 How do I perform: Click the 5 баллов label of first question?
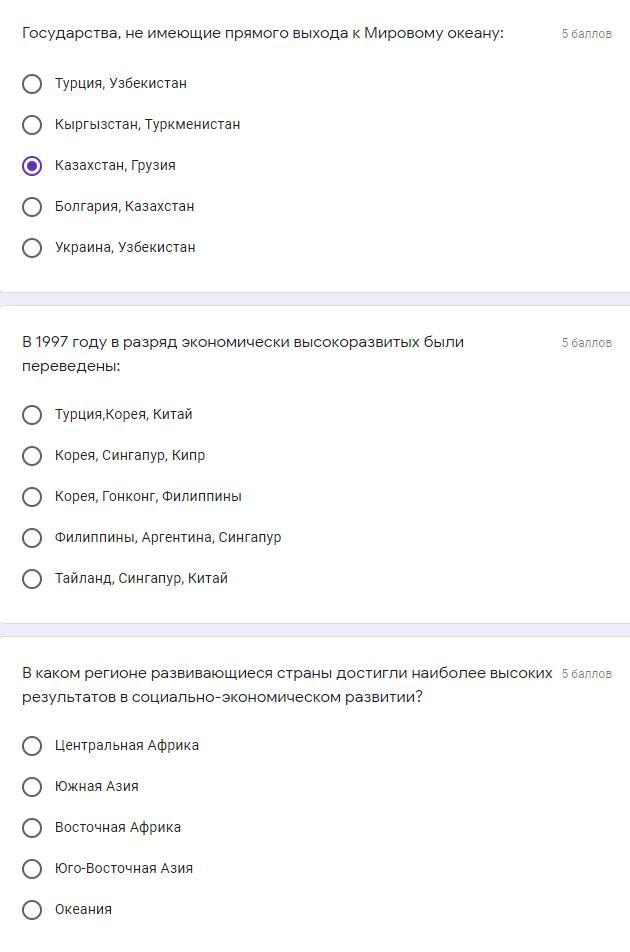tap(586, 34)
